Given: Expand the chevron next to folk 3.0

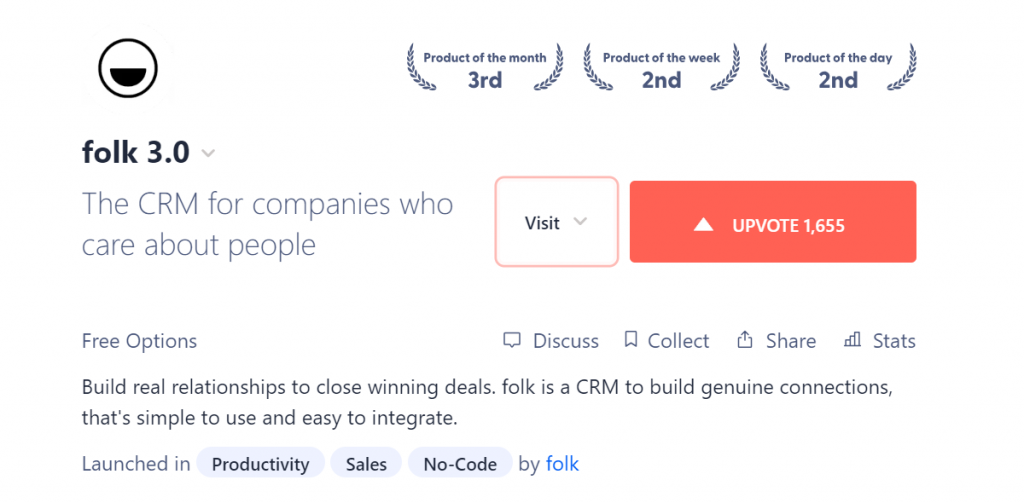Looking at the screenshot, I should pyautogui.click(x=208, y=154).
